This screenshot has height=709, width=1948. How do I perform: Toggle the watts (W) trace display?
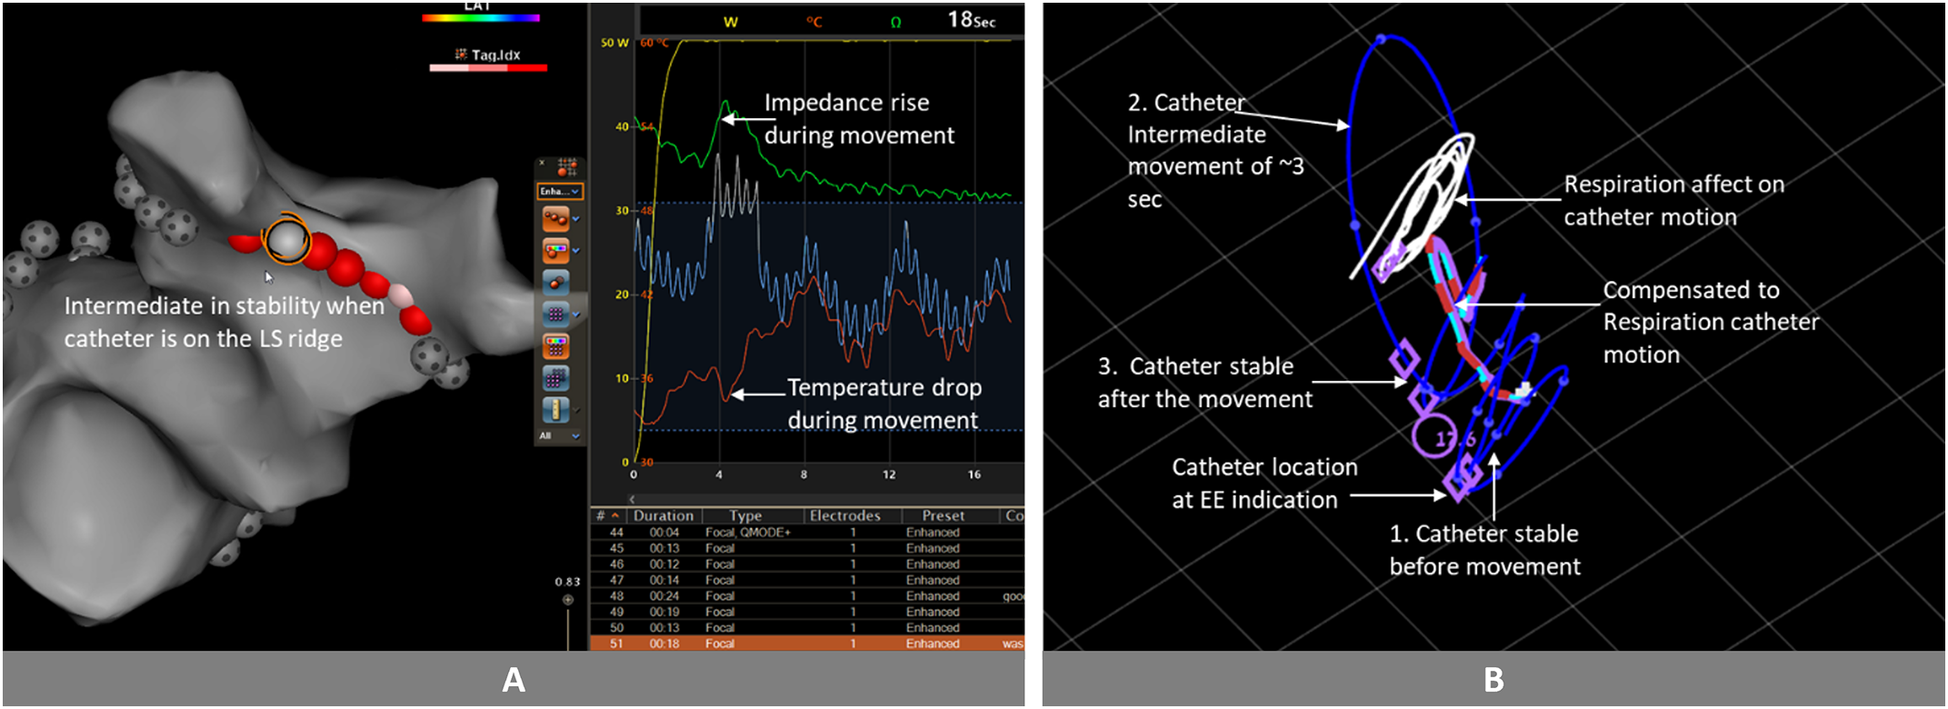[730, 22]
